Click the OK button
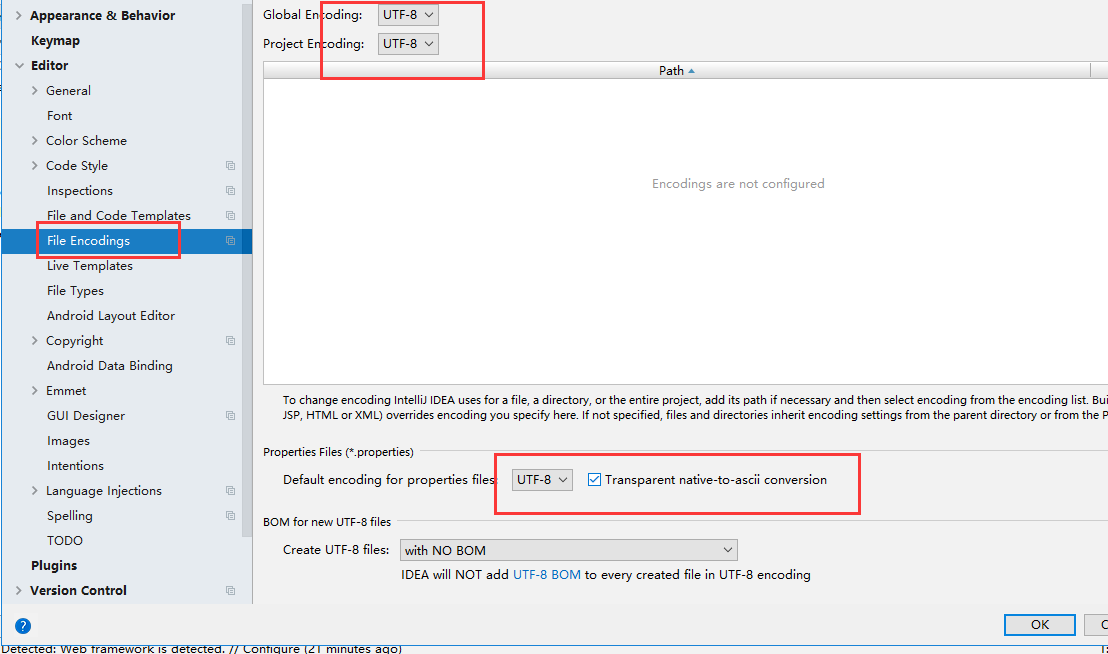This screenshot has width=1108, height=654. [1039, 624]
